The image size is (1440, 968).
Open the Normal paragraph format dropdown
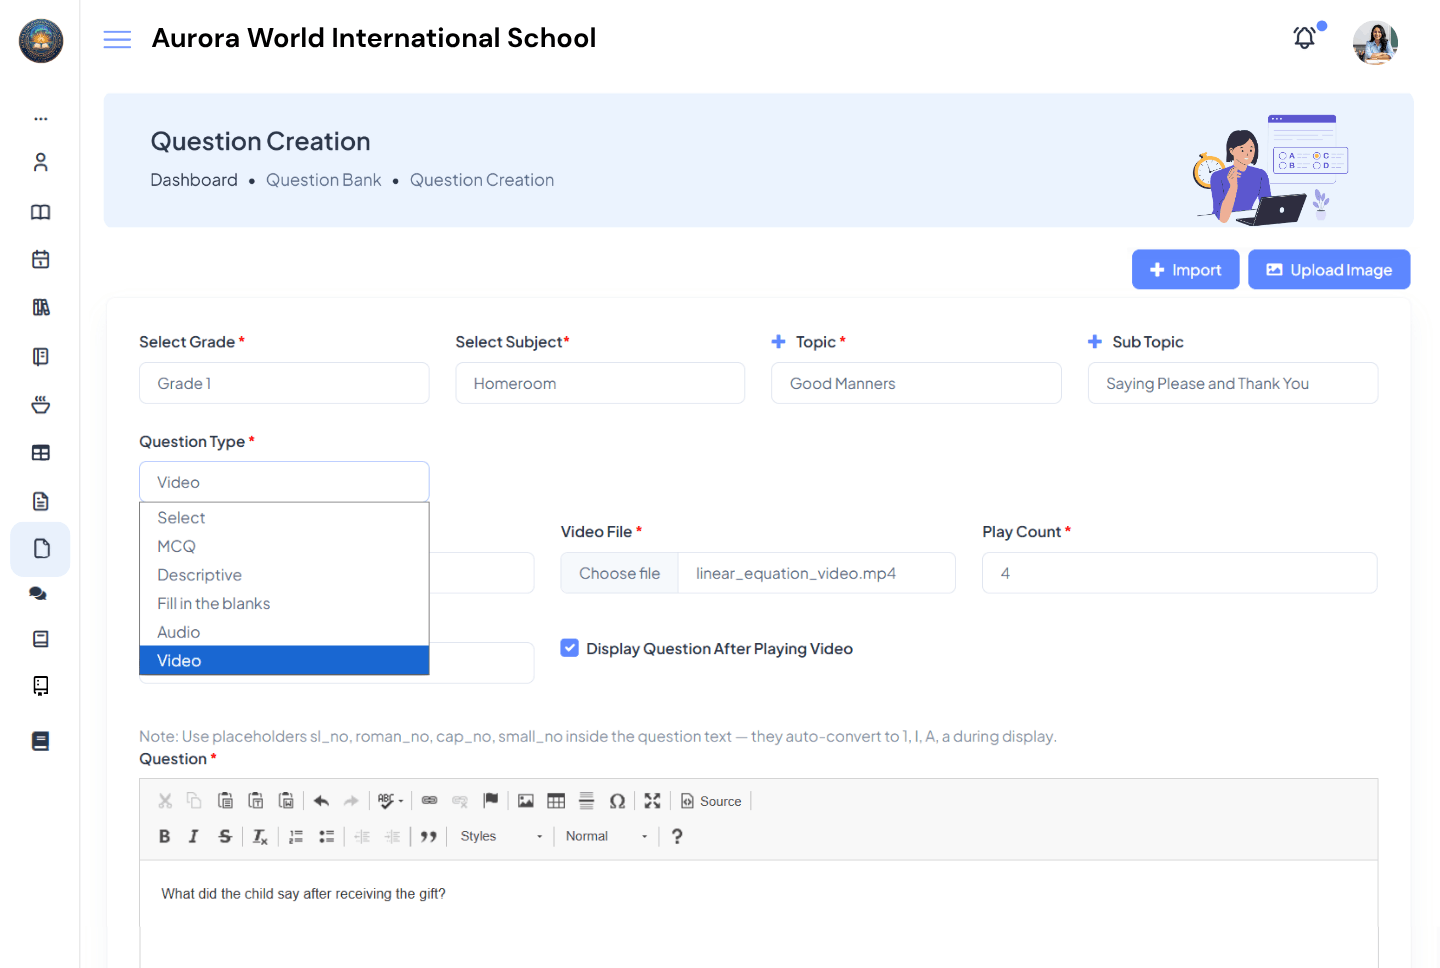(603, 835)
